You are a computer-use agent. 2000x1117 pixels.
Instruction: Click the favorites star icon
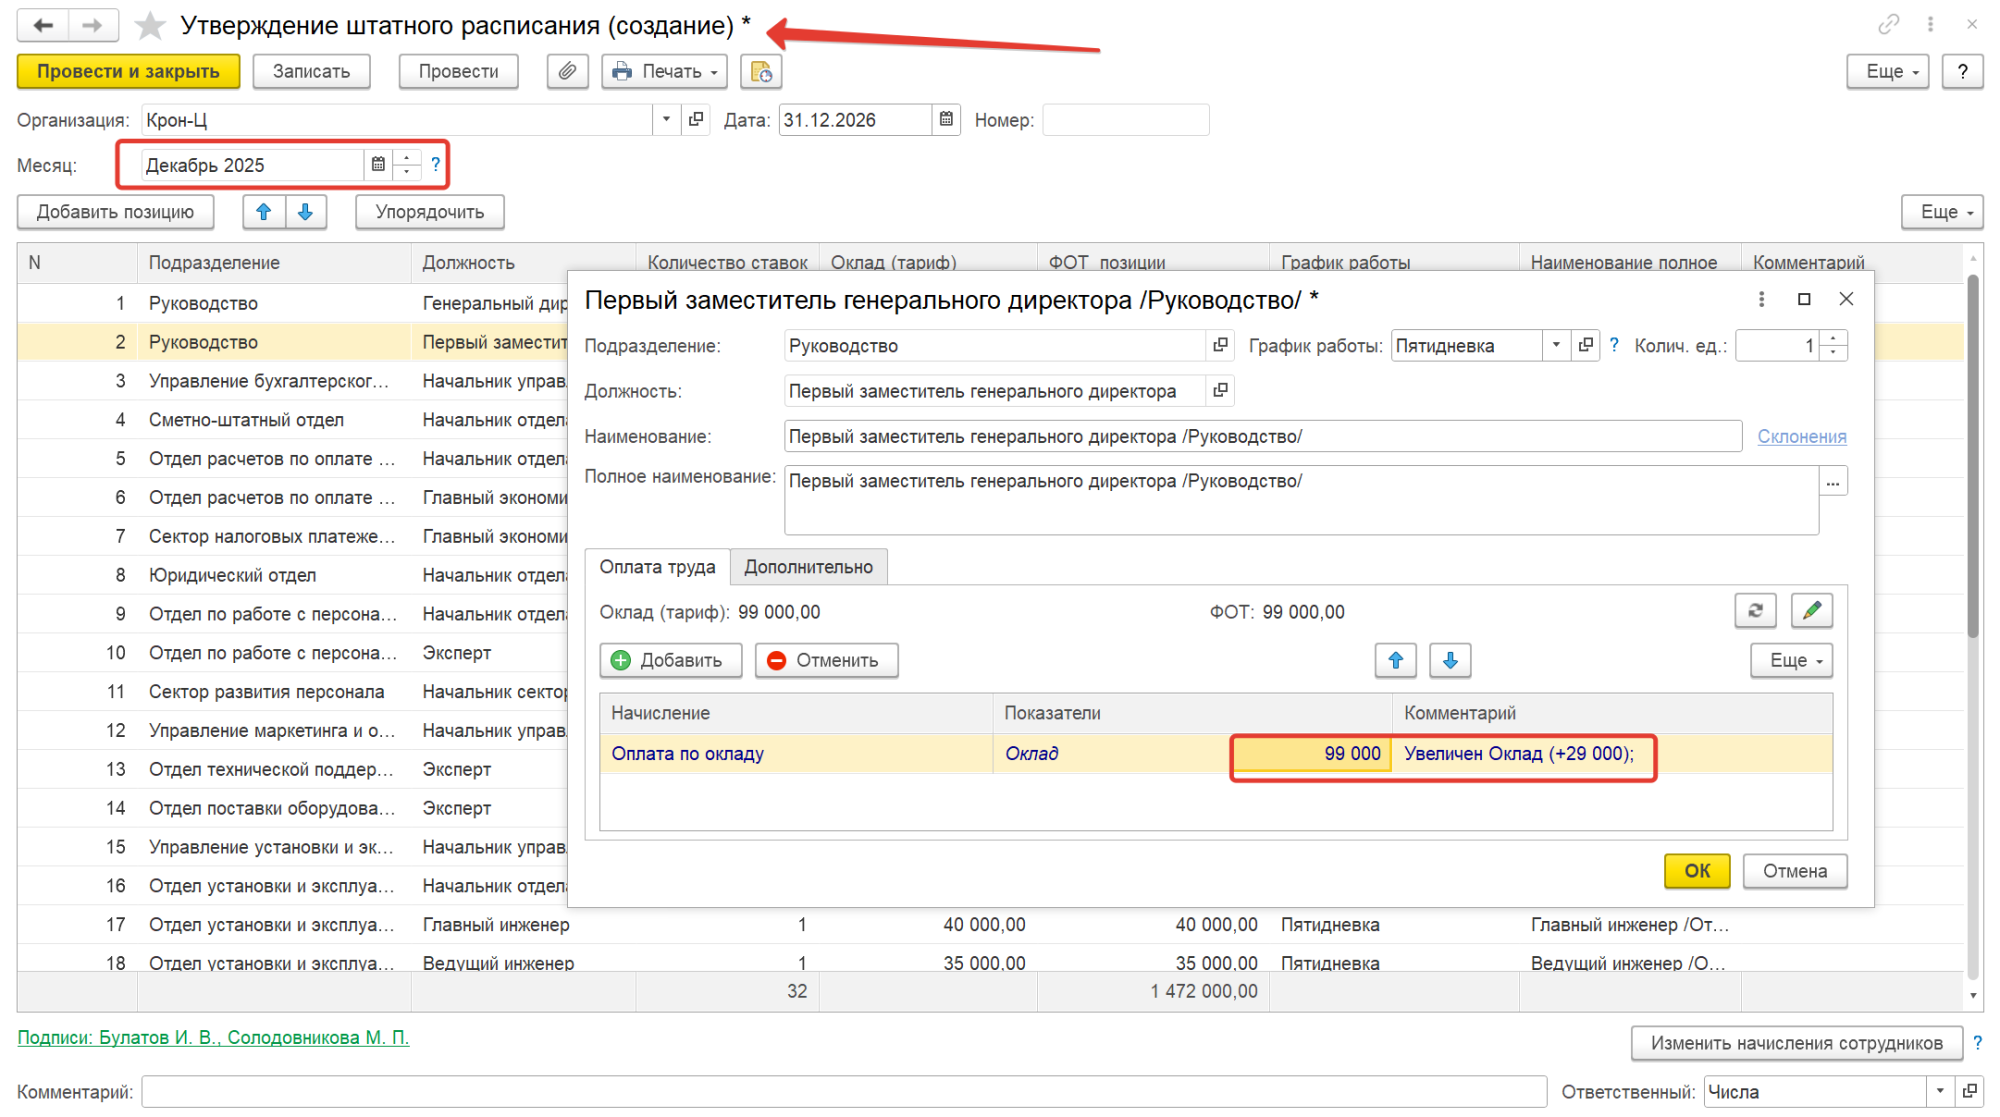(150, 25)
